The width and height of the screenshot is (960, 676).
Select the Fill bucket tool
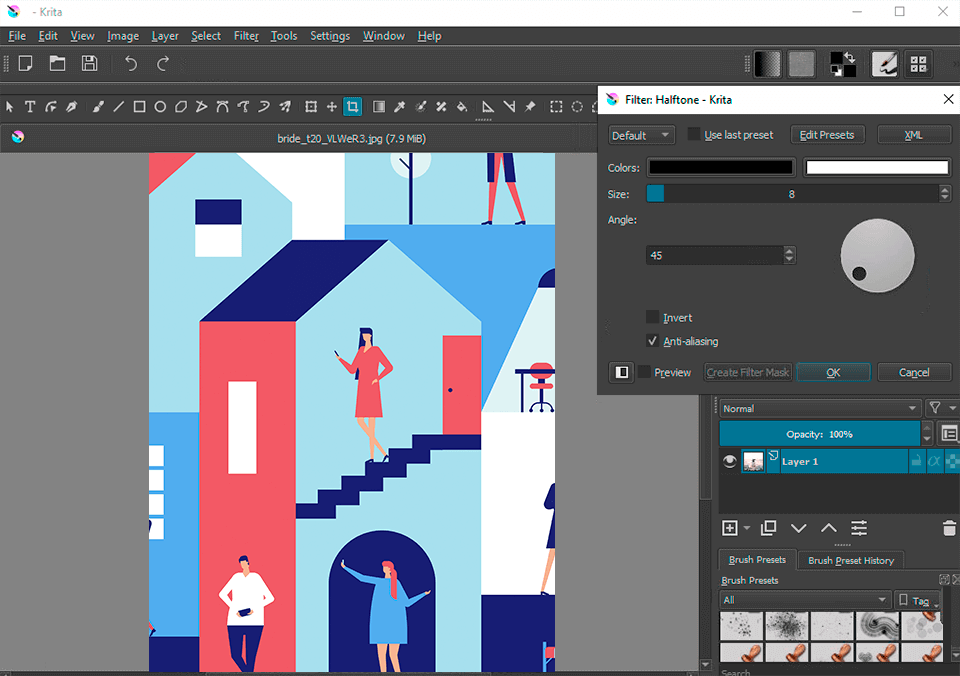462,107
